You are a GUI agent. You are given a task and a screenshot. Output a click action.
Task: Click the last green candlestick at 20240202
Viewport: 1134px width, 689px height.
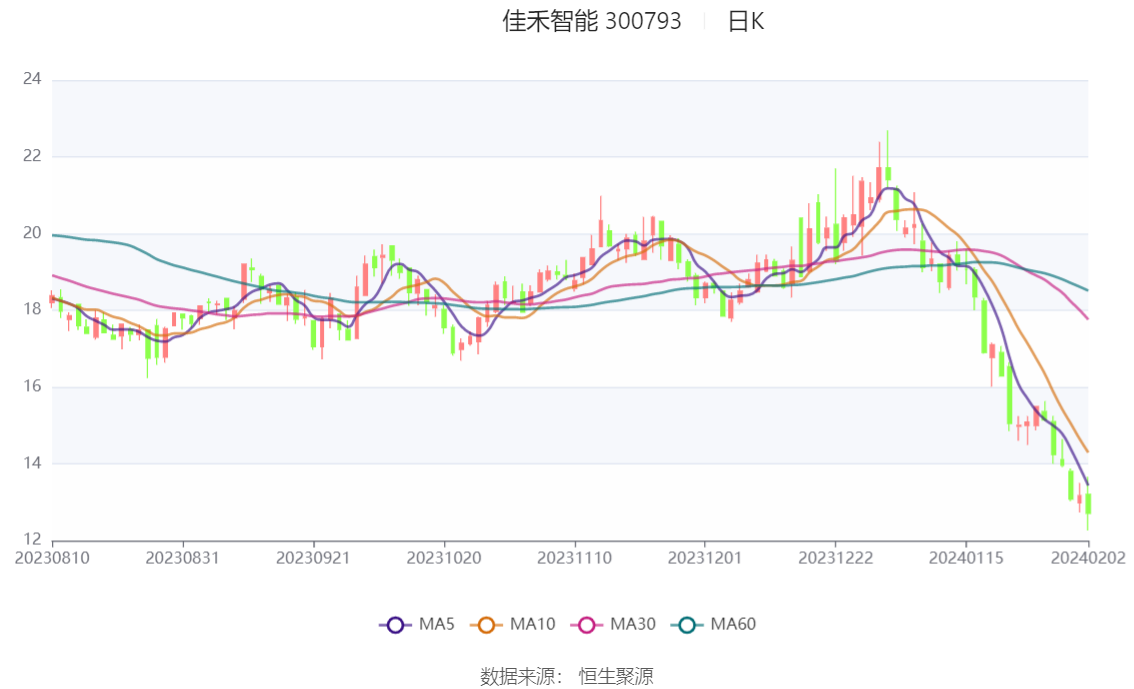pyautogui.click(x=1088, y=504)
